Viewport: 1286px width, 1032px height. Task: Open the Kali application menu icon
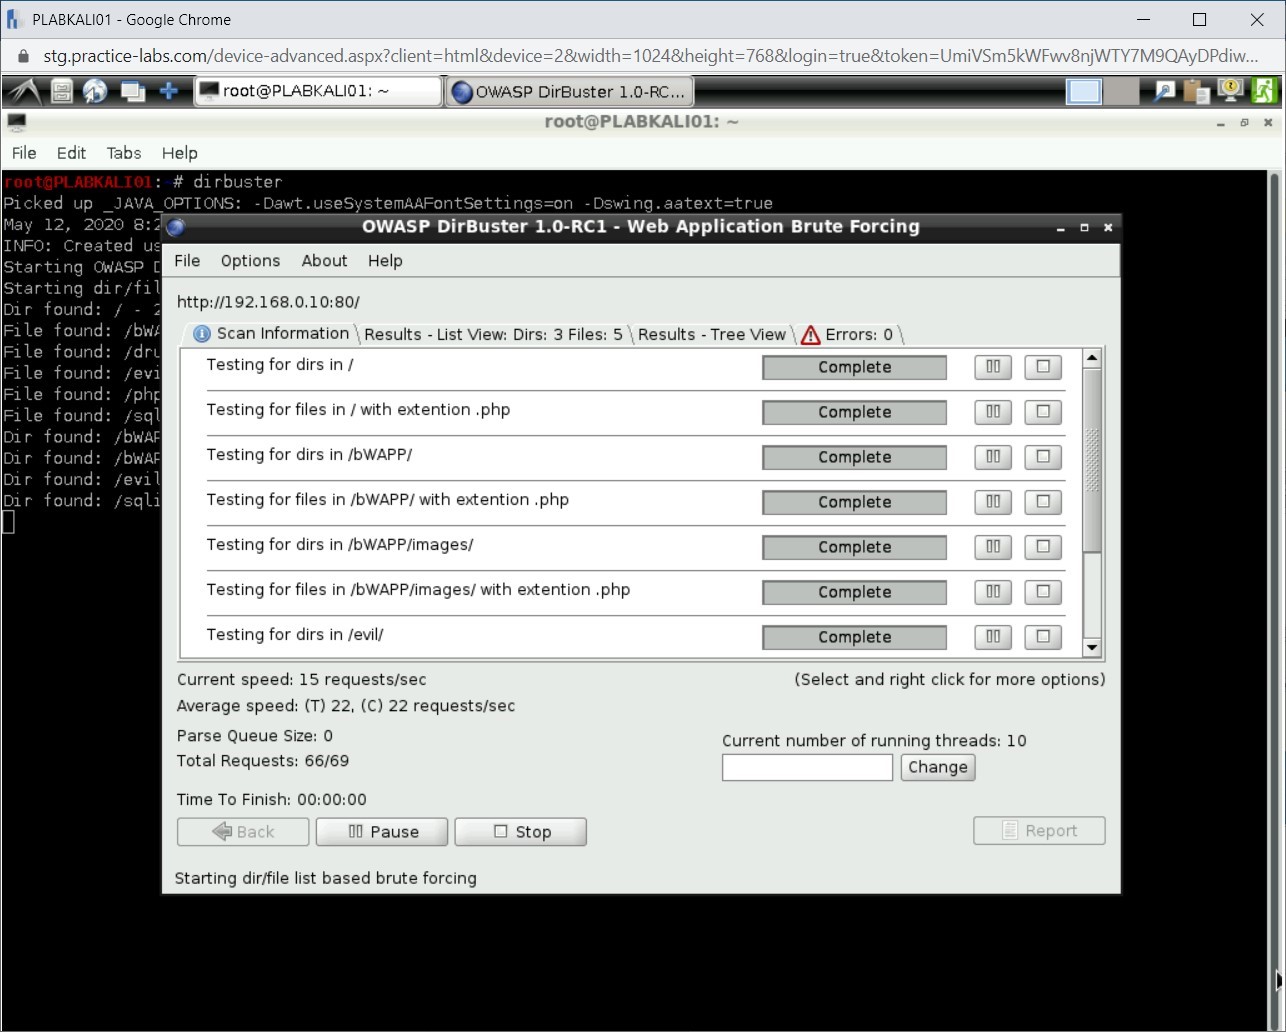coord(25,92)
